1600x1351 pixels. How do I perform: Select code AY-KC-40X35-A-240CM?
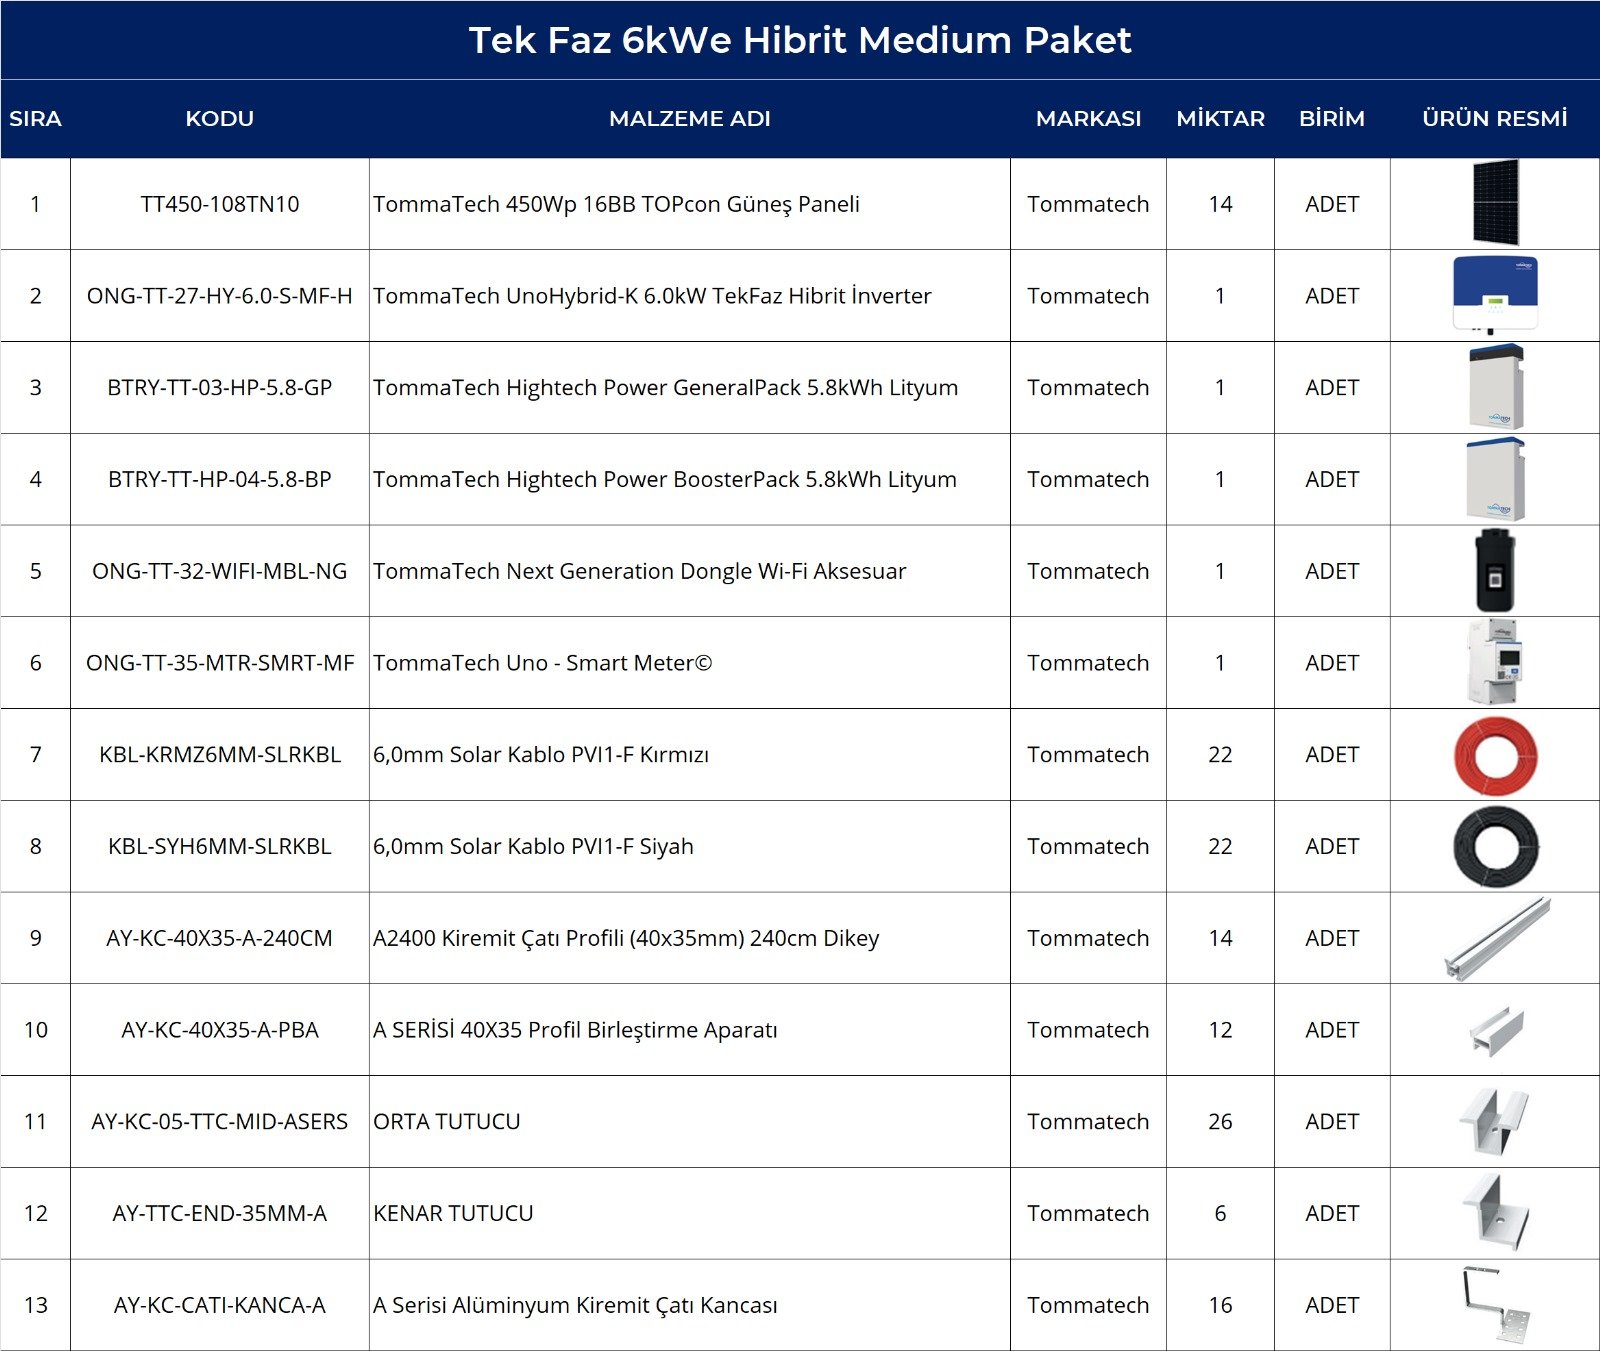220,938
